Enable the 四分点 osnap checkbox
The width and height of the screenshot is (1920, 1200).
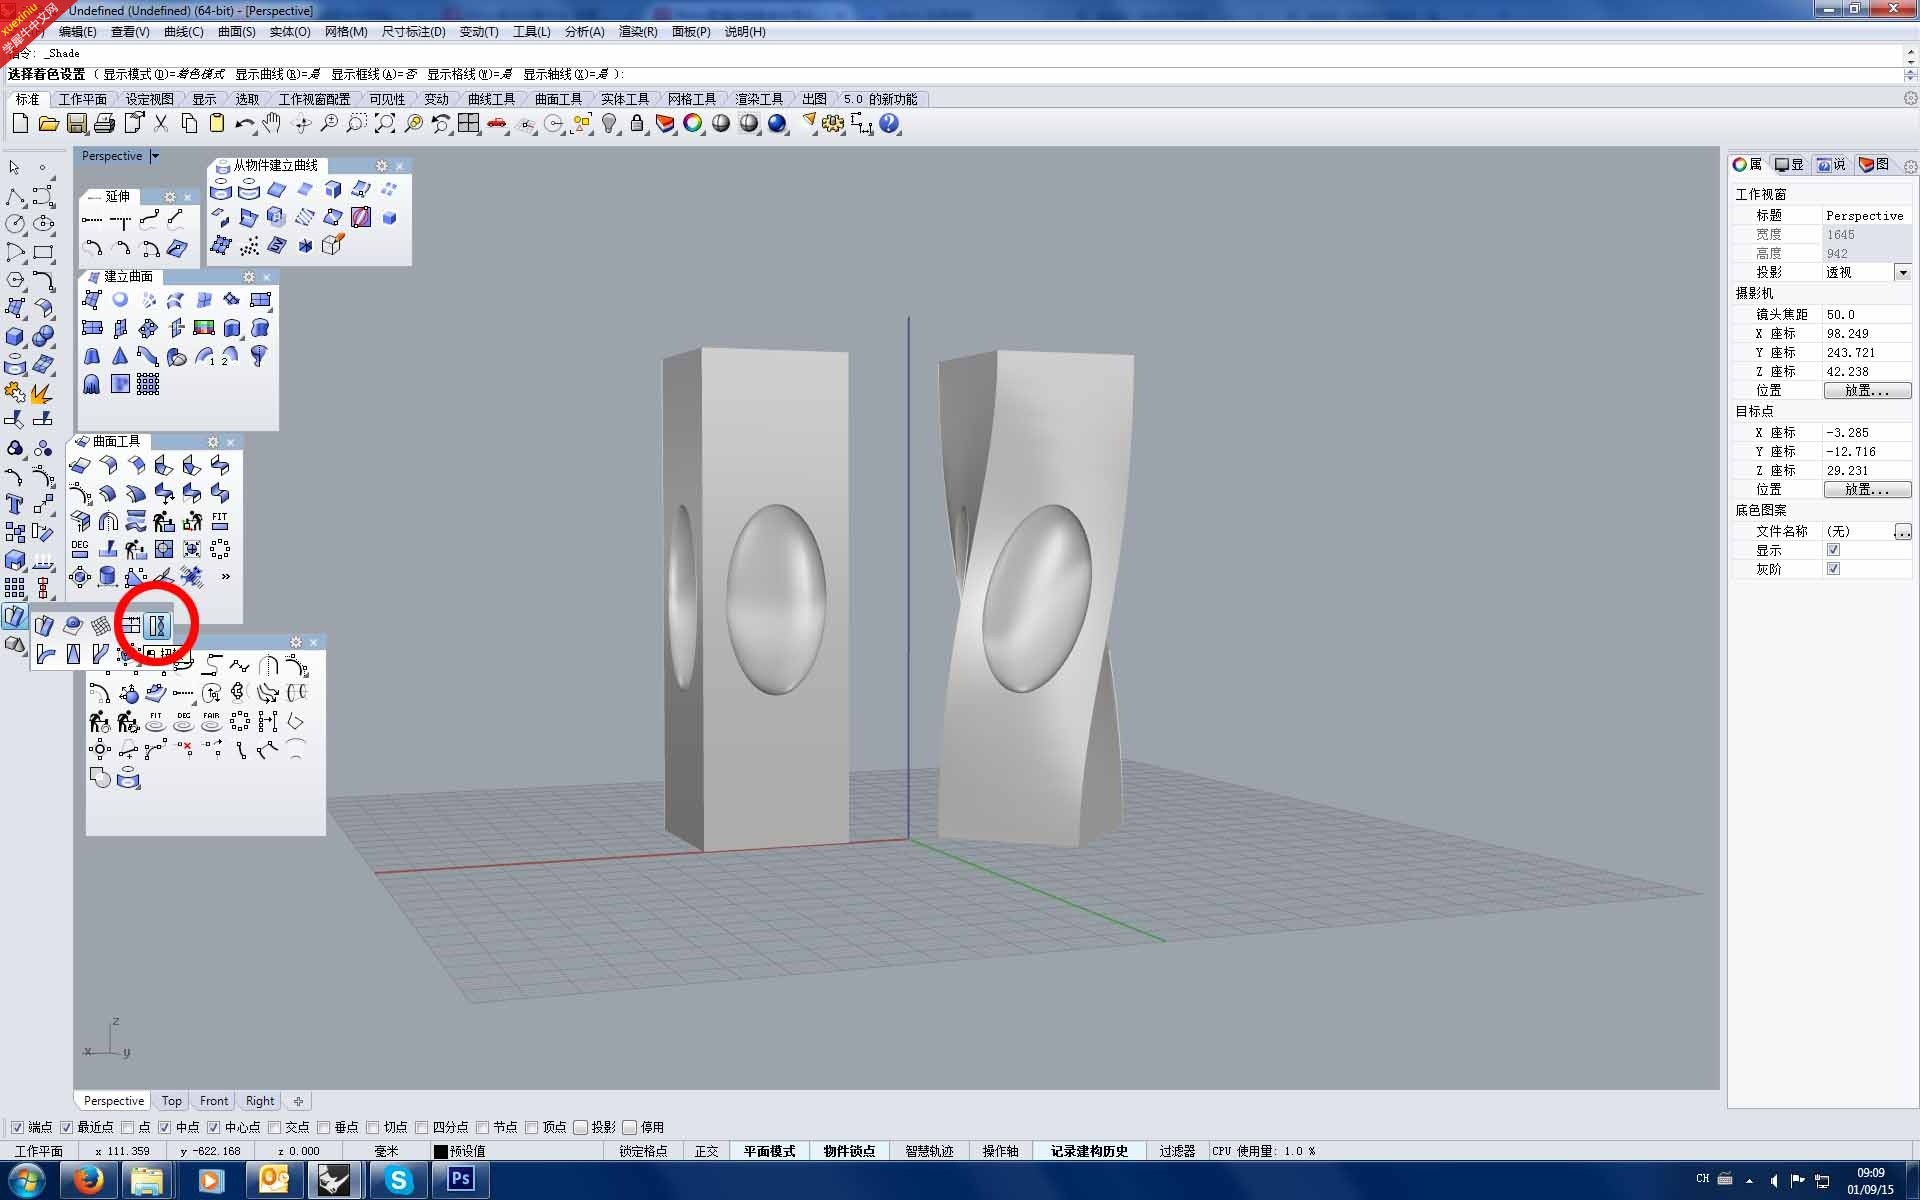coord(422,1127)
